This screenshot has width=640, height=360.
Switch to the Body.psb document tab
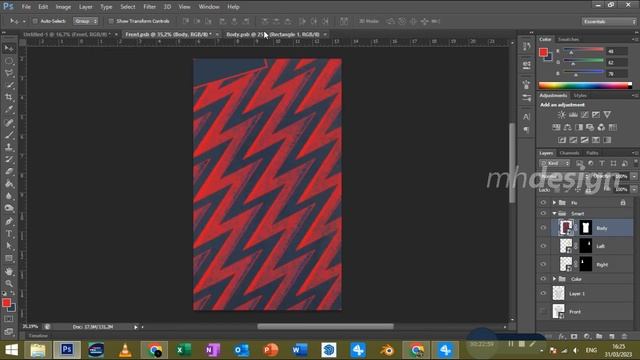pos(273,34)
